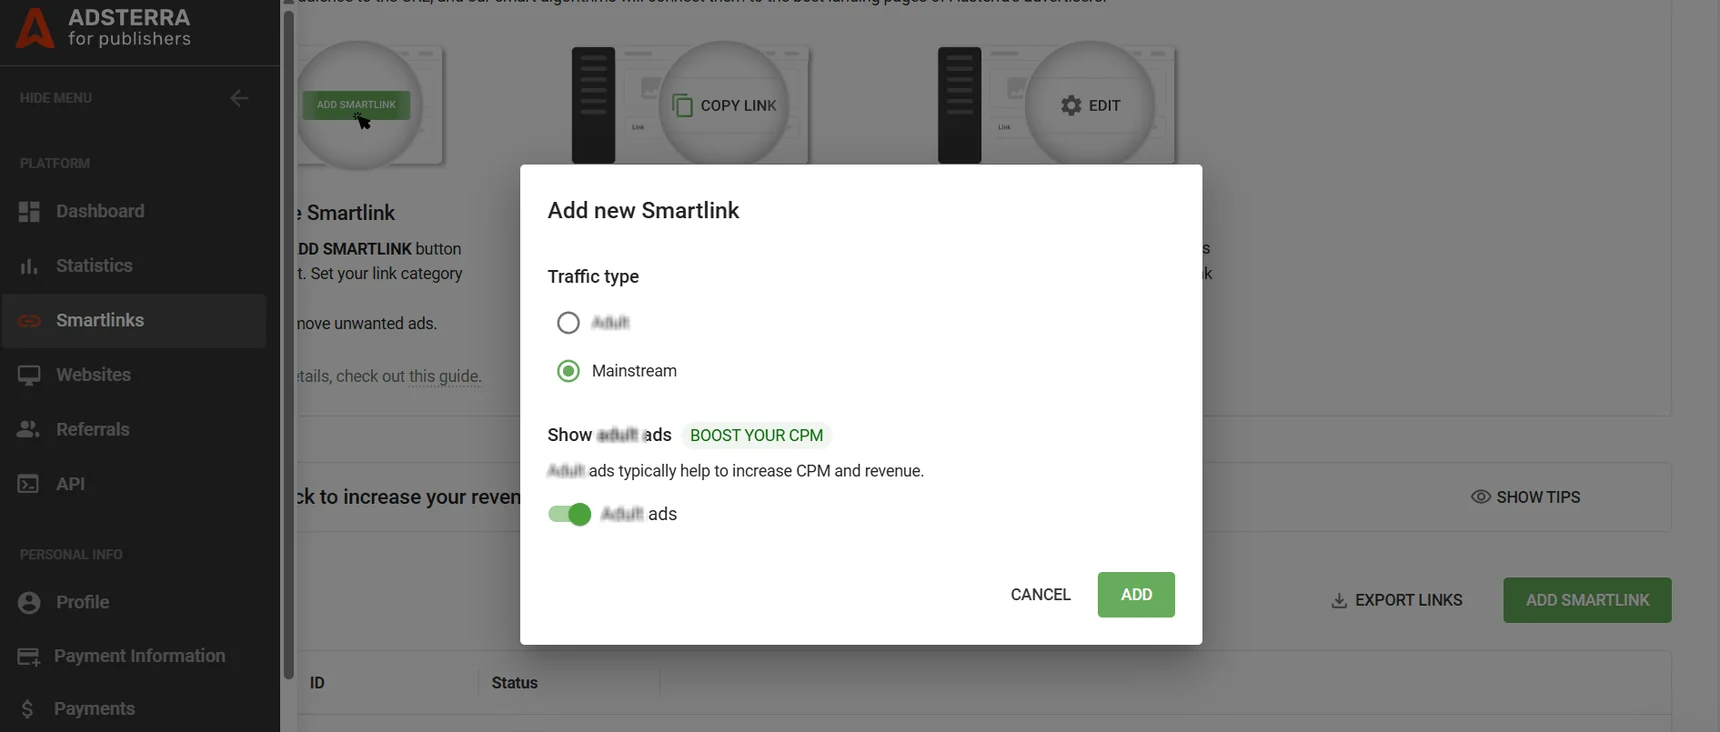Click text 'ads typically help to increase CPM'
The height and width of the screenshot is (732, 1720).
(709, 471)
